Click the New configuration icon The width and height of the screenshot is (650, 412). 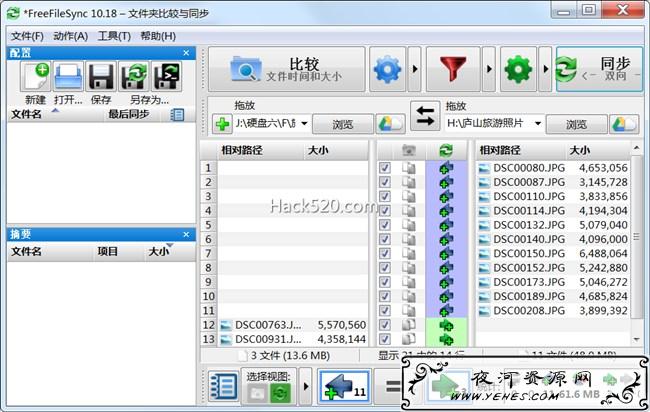(x=35, y=76)
